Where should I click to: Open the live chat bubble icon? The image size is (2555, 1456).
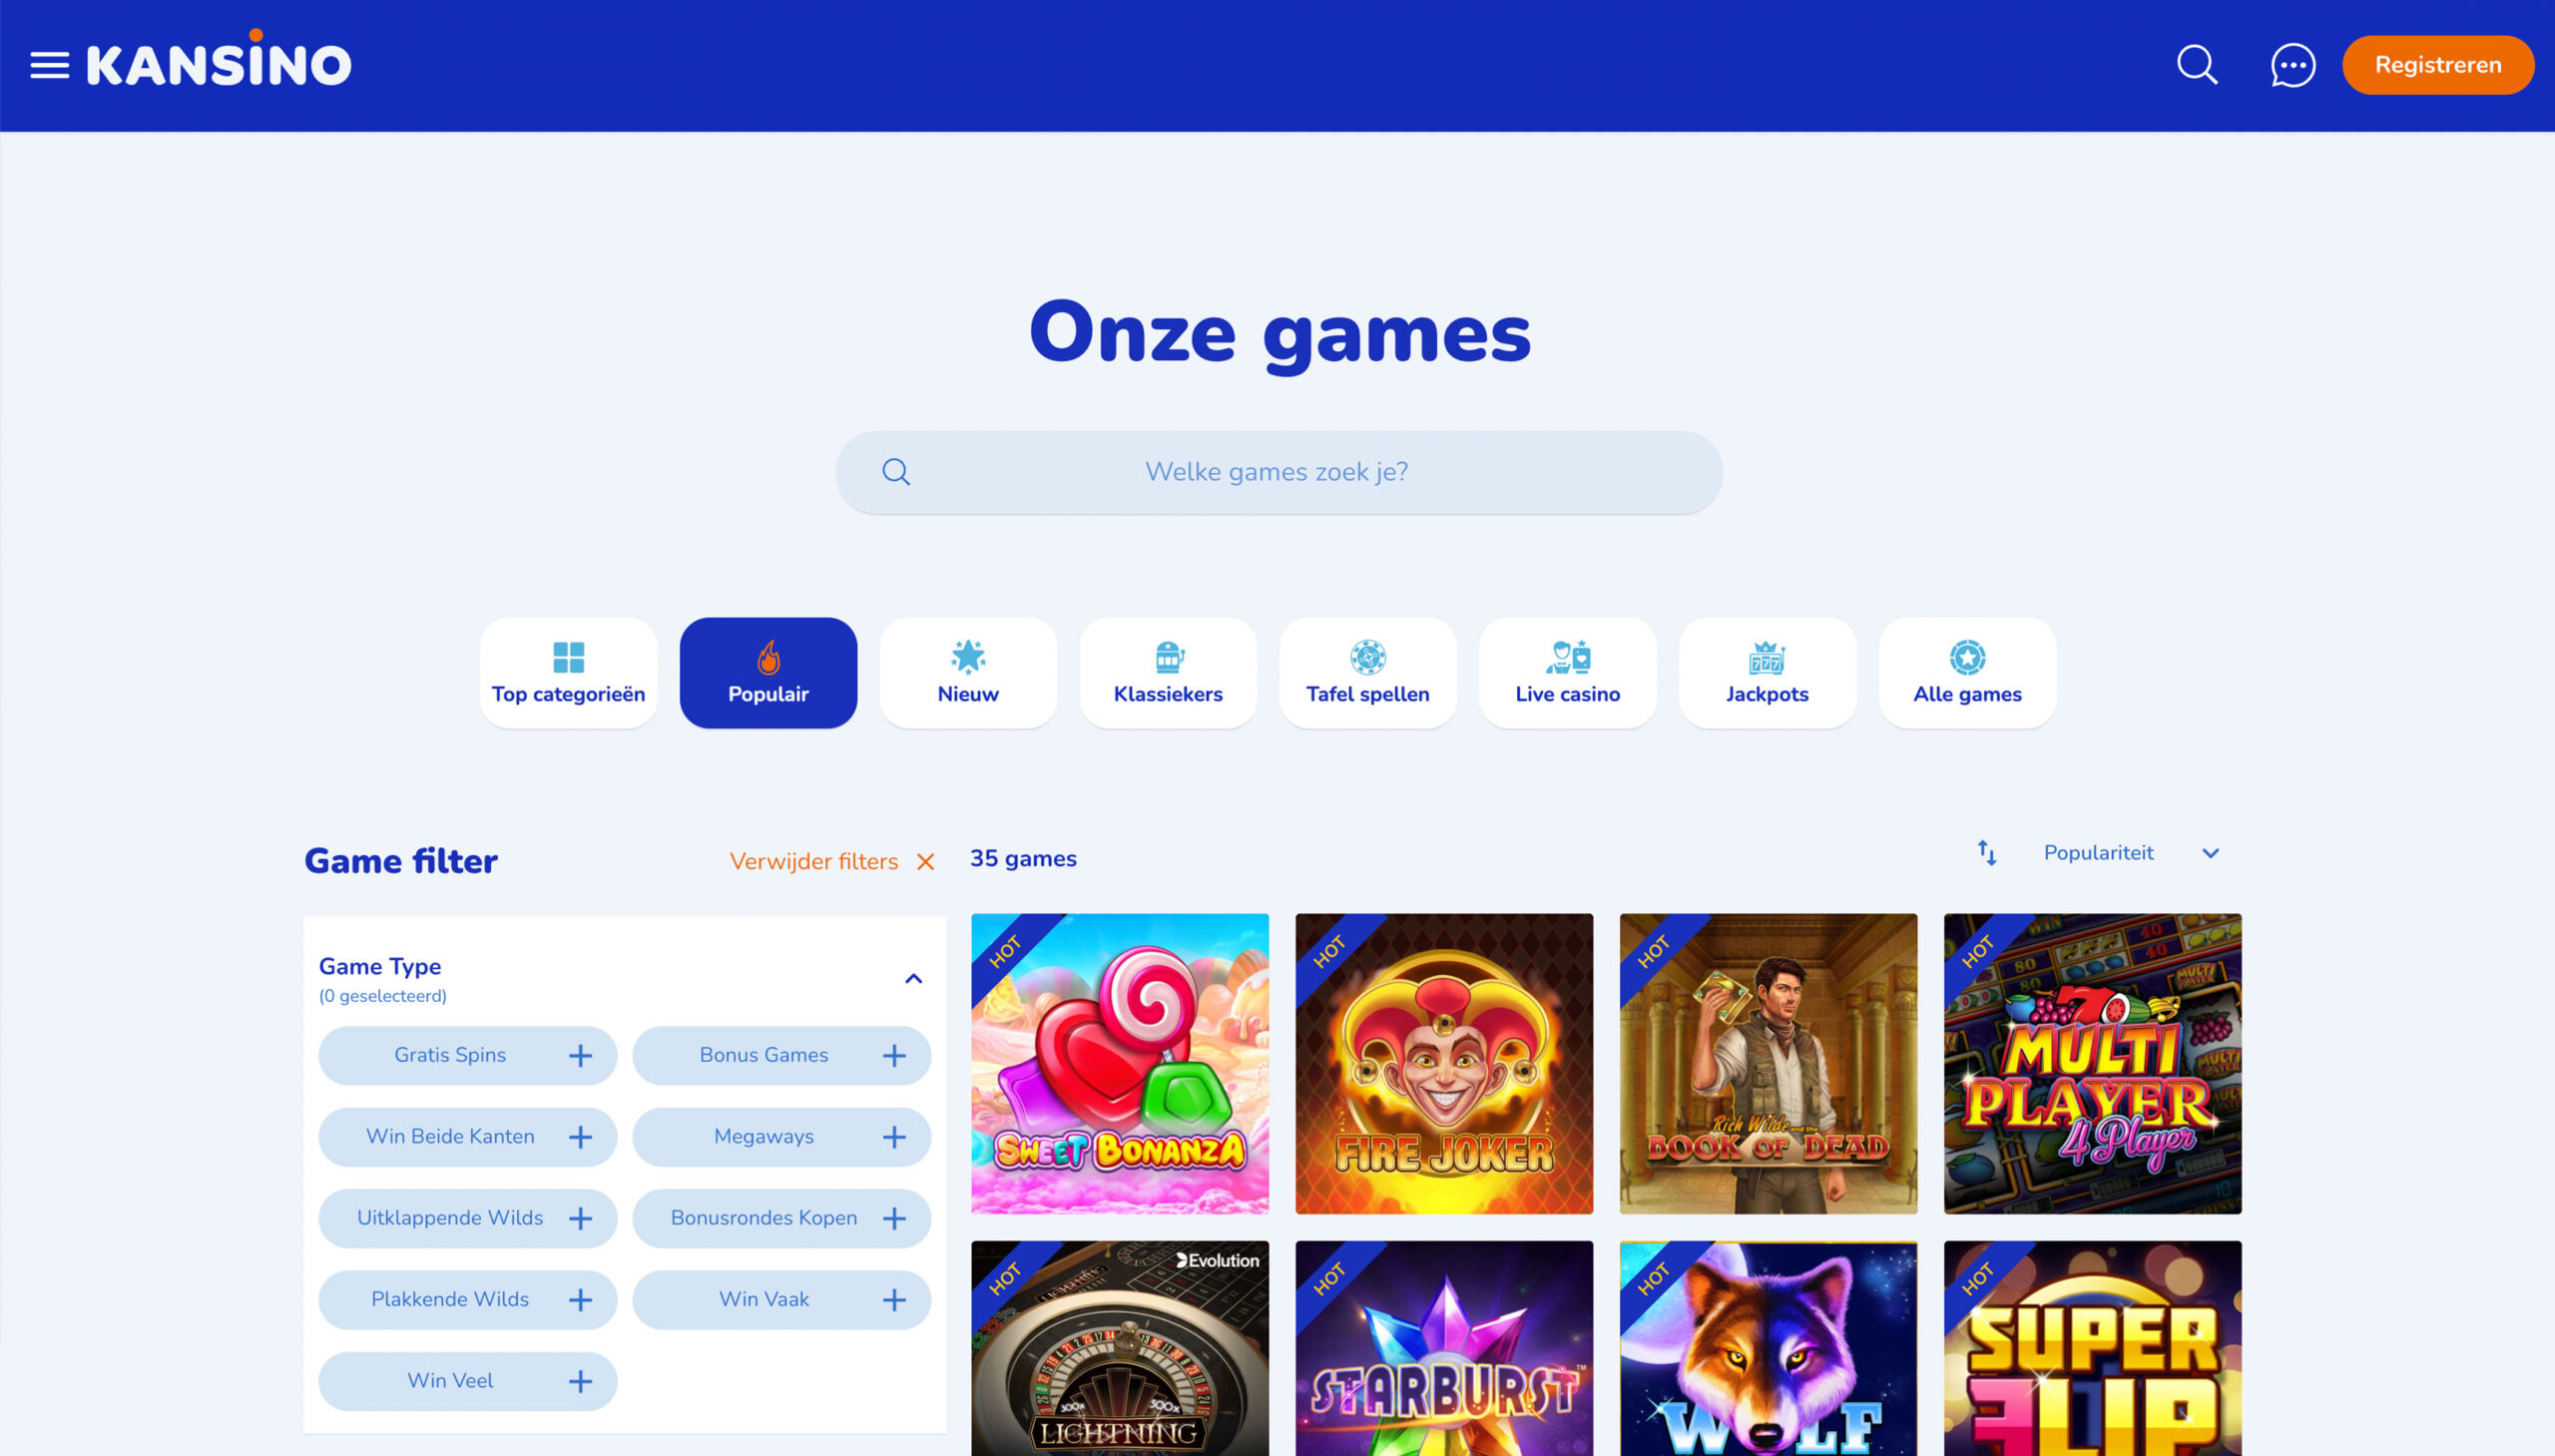(x=2292, y=65)
